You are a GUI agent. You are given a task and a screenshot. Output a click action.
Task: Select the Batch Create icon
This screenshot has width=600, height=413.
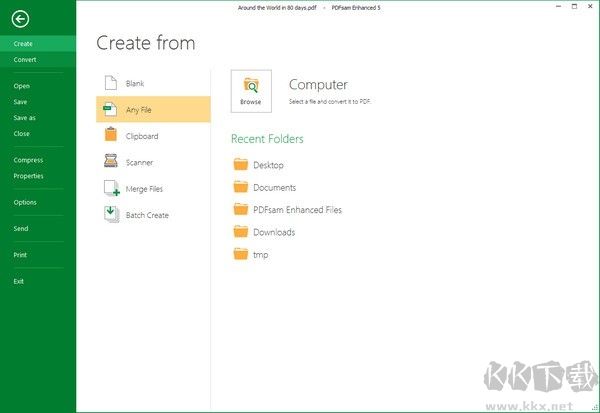111,214
